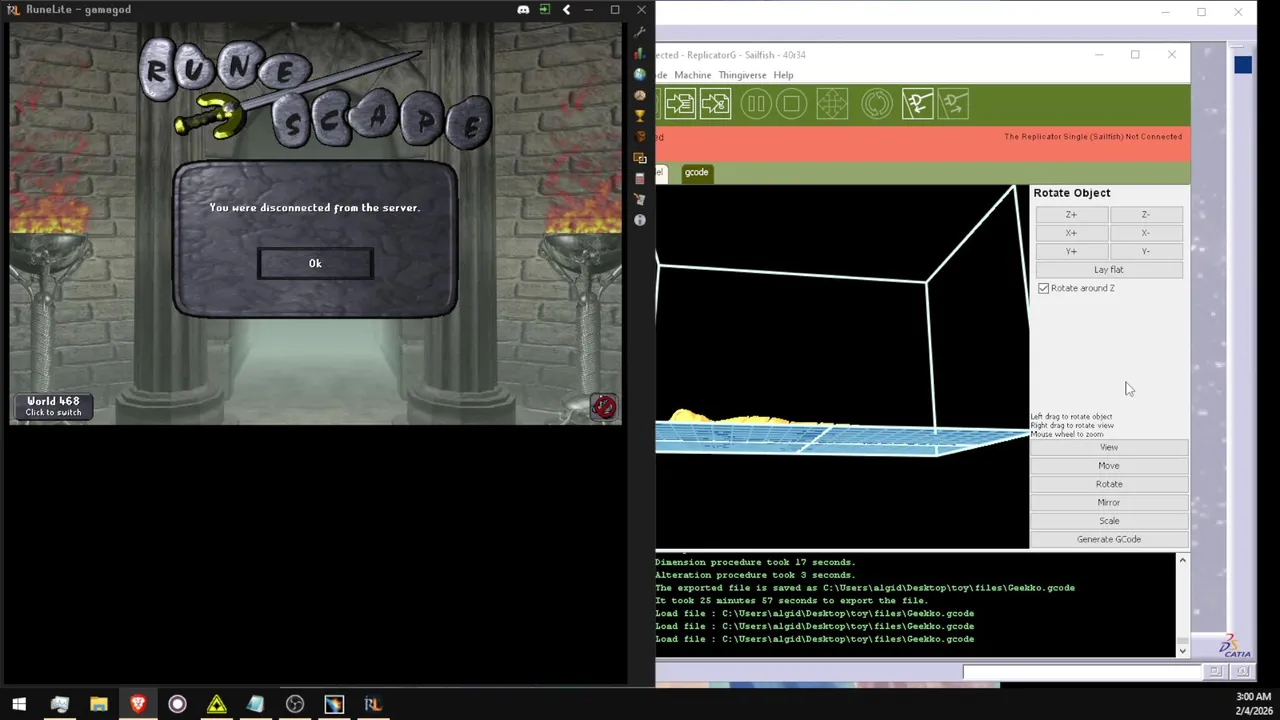Open the calculator icon in RuneLite sidebar

640,179
